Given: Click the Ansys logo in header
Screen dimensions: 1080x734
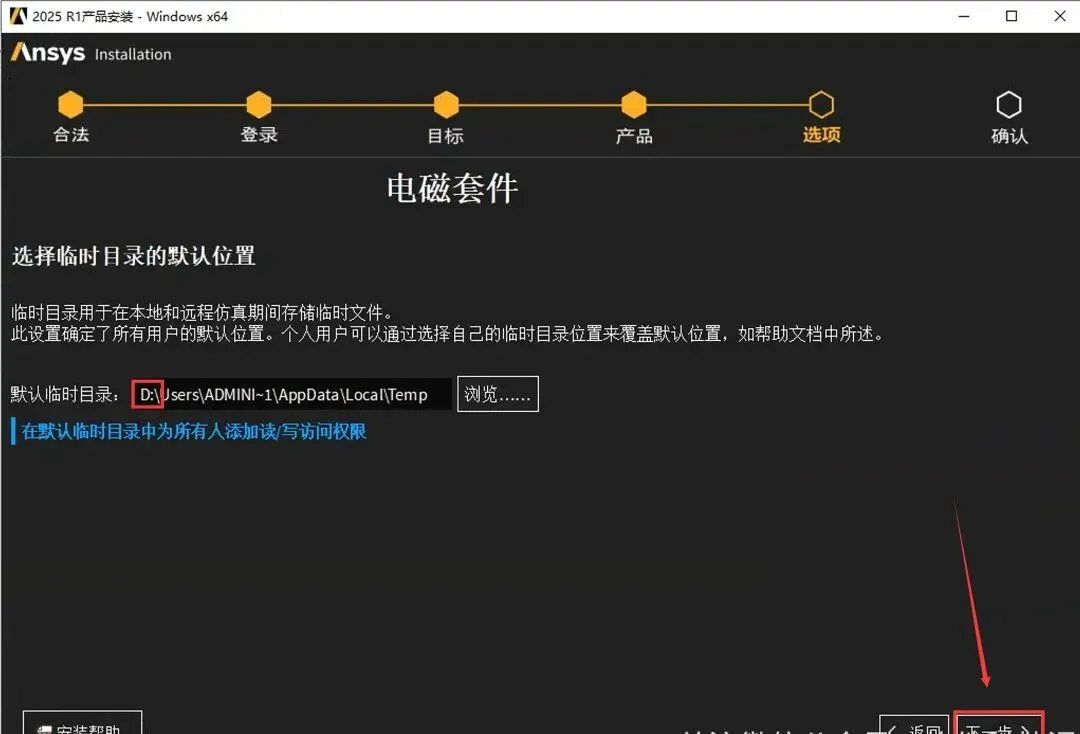Looking at the screenshot, I should [x=48, y=53].
